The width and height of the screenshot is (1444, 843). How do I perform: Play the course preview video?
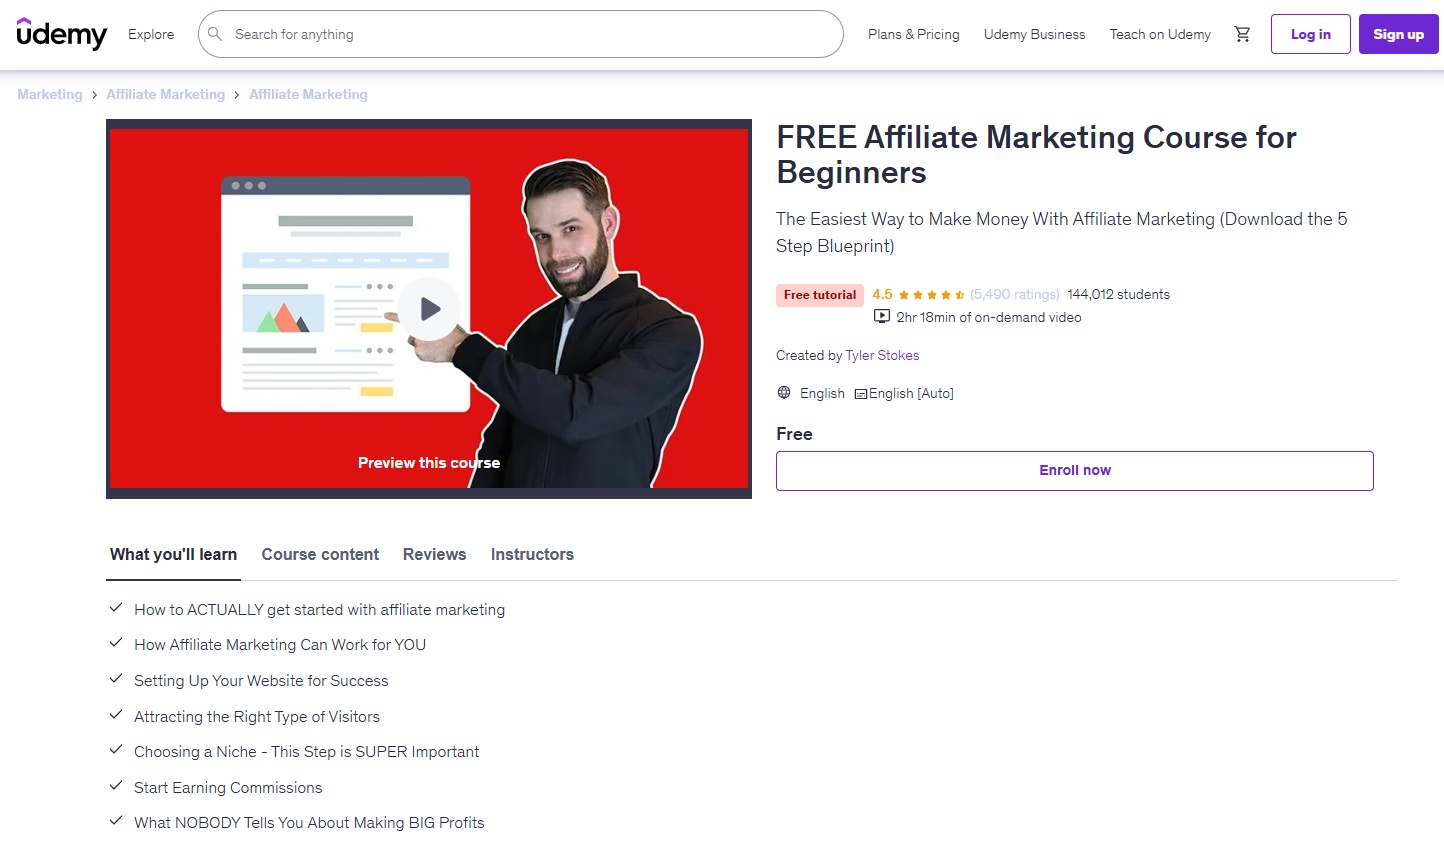pos(429,309)
